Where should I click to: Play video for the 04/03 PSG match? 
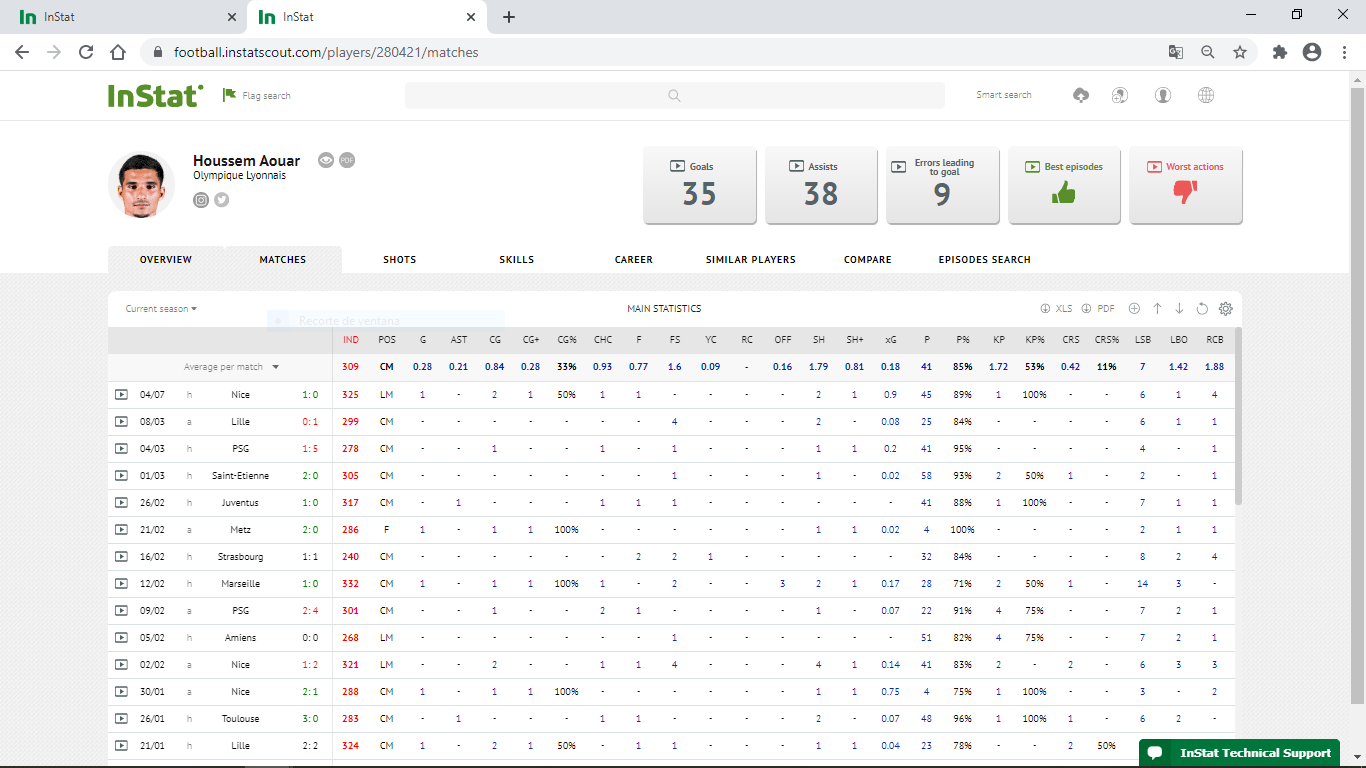[x=121, y=449]
